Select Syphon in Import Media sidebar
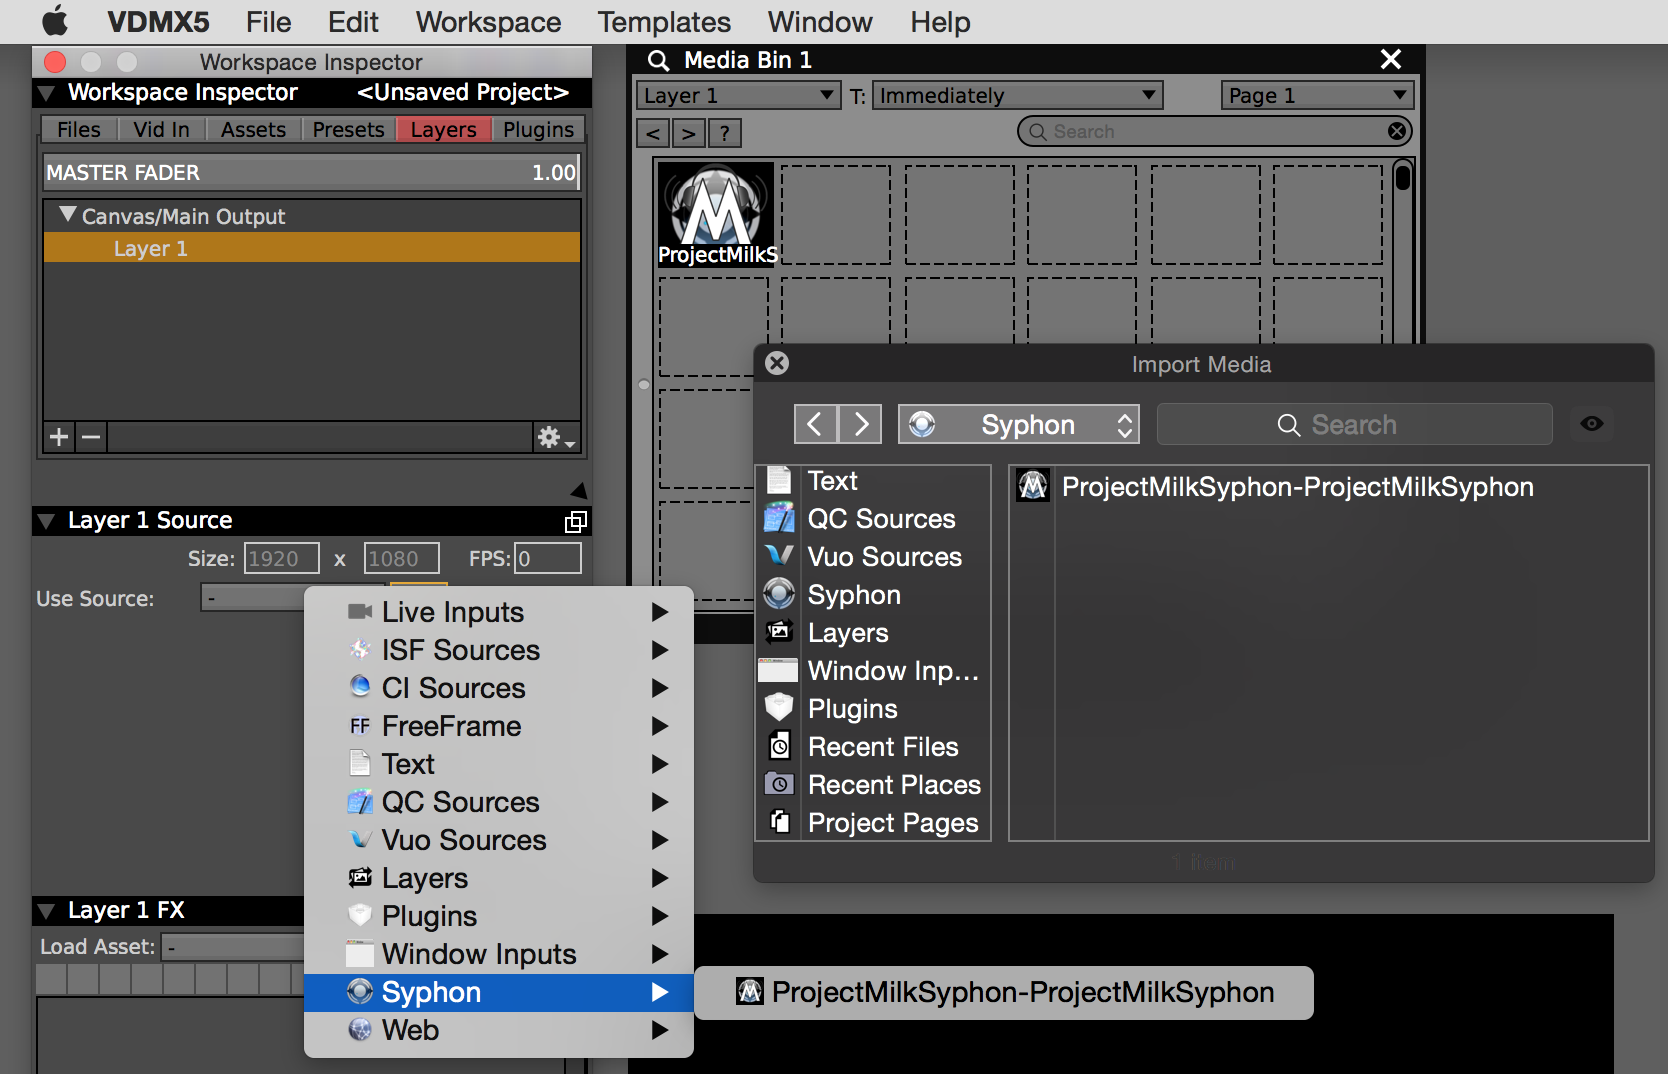Viewport: 1668px width, 1074px height. click(x=873, y=595)
